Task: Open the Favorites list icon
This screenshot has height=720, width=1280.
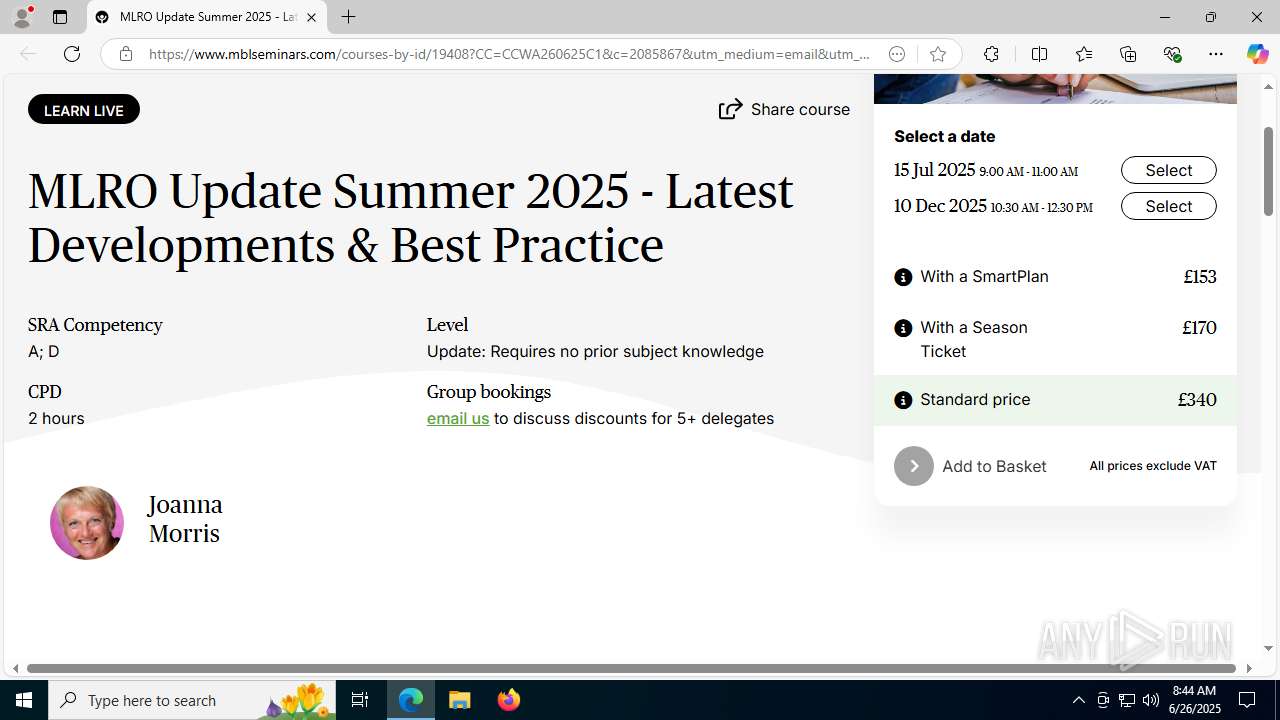Action: [1084, 54]
